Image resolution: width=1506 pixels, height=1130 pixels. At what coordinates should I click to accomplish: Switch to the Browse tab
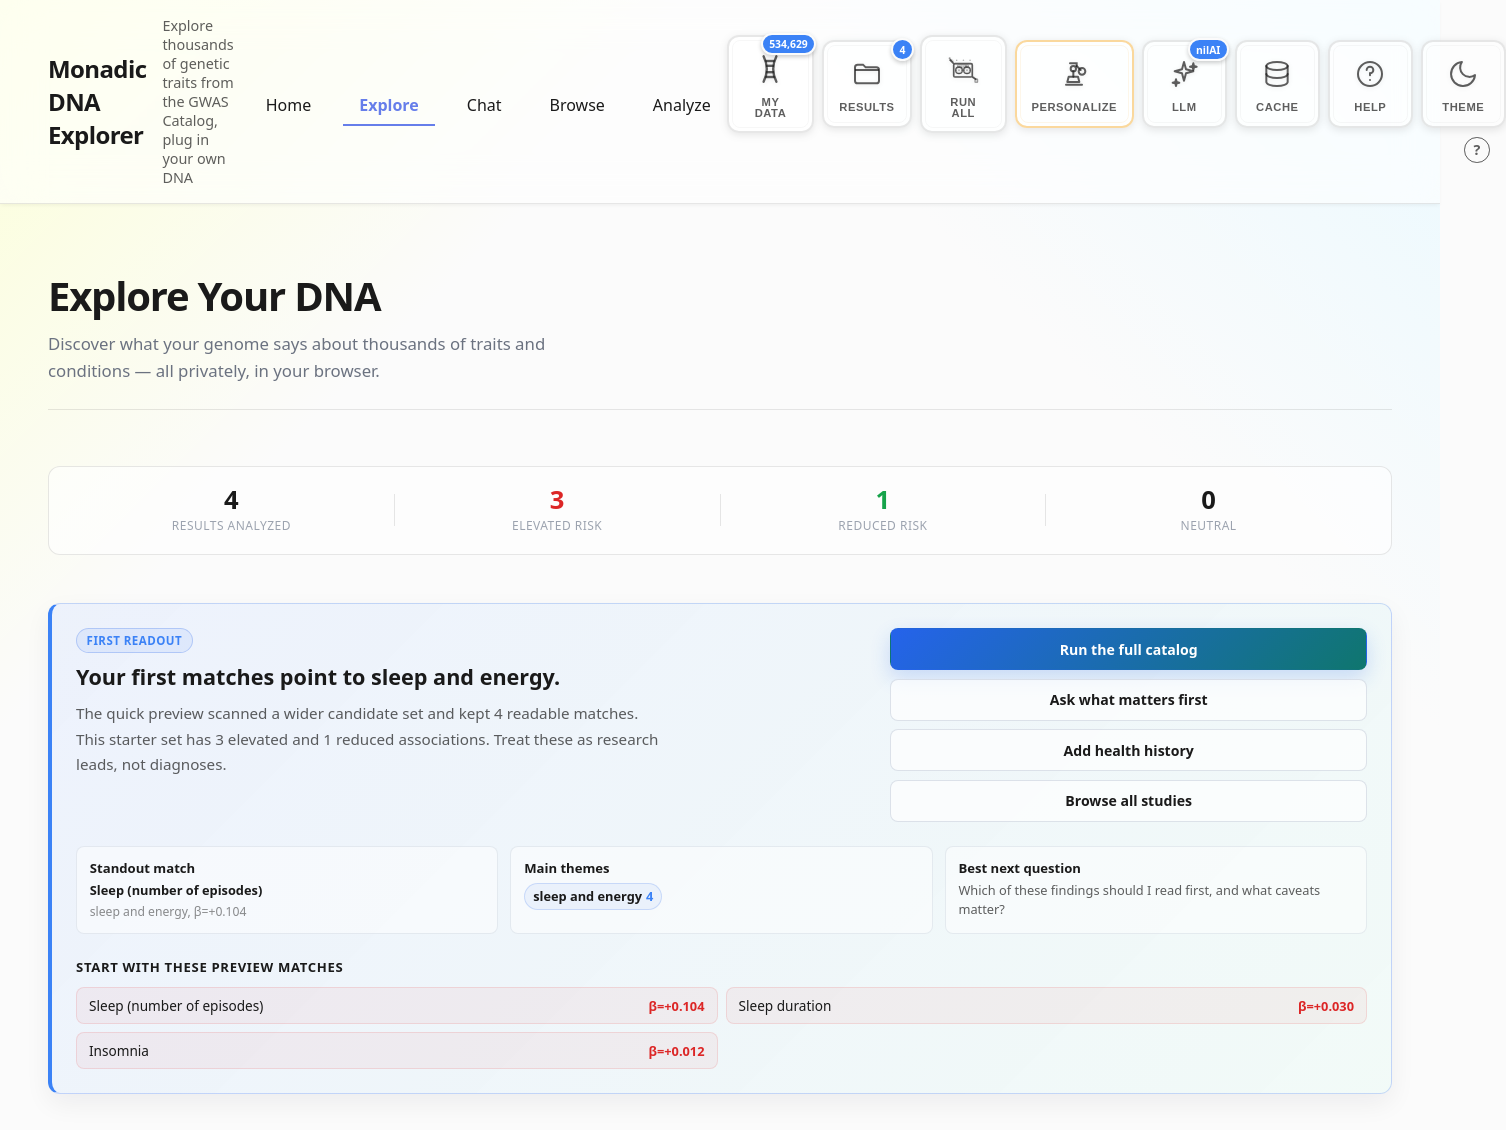(577, 105)
